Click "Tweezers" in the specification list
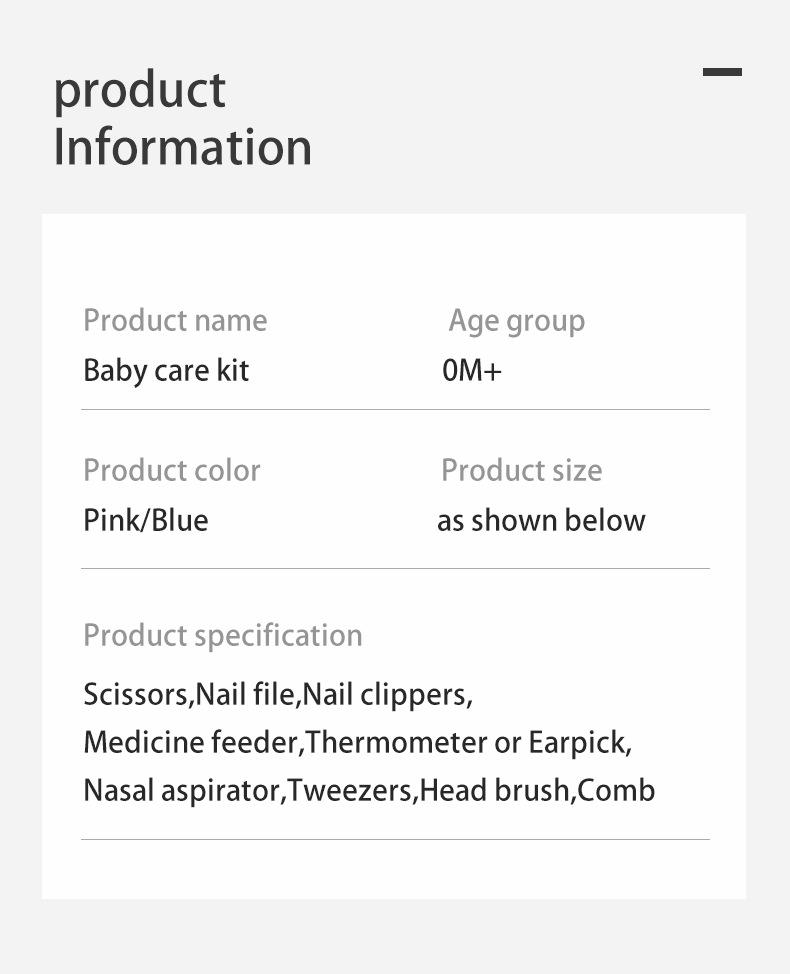This screenshot has width=790, height=974. coord(350,791)
